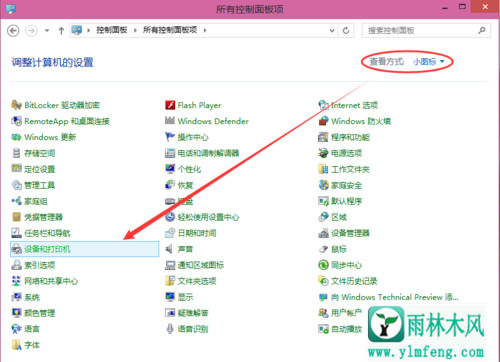The image size is (500, 362).
Task: Expand the chevron before 控制面板 breadcrumb
Action: [x=89, y=31]
